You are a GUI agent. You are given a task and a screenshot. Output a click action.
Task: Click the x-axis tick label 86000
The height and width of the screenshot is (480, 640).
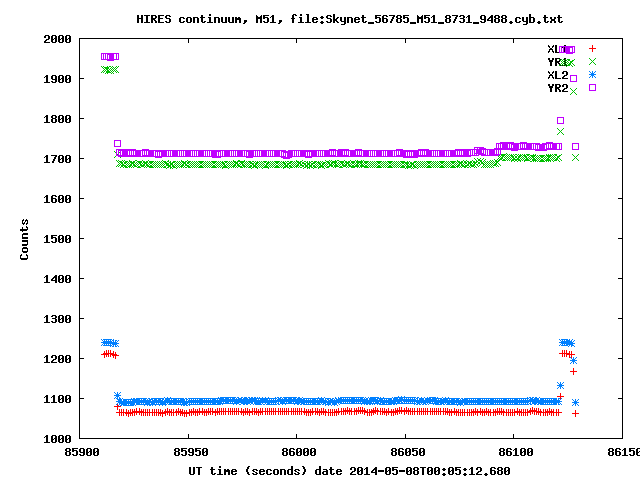(x=299, y=452)
